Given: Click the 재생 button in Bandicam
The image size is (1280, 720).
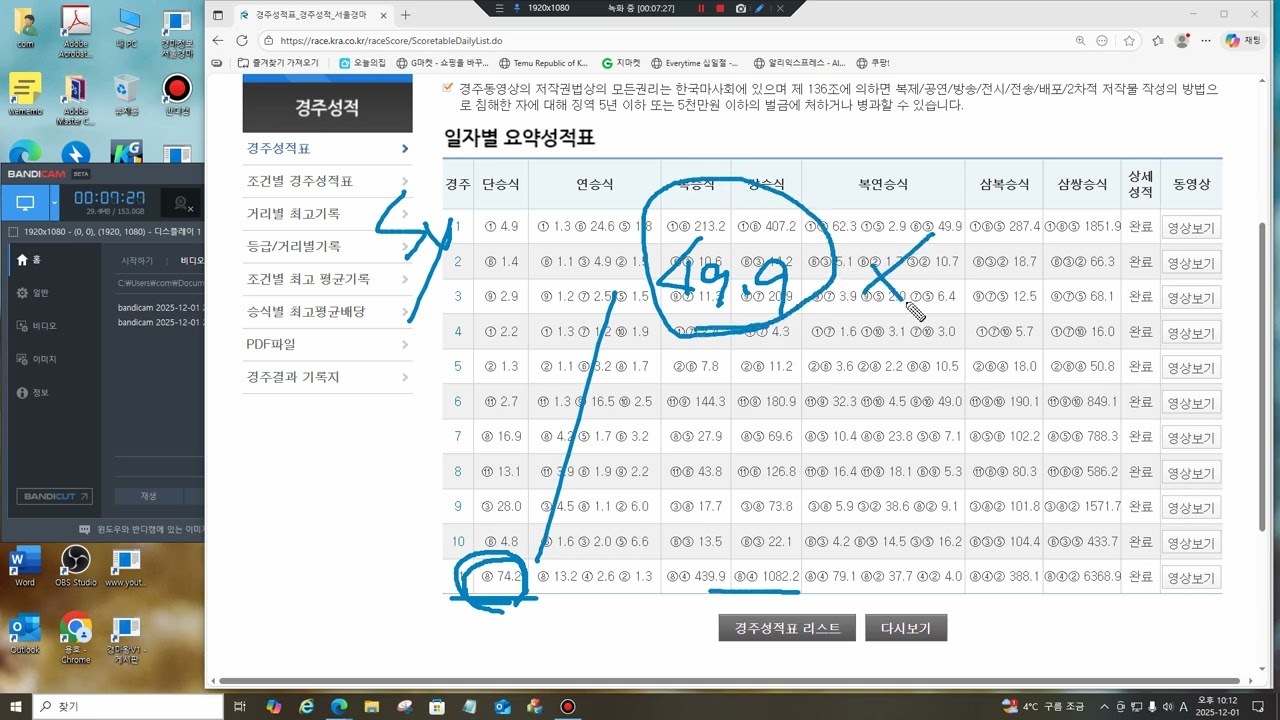Looking at the screenshot, I should tap(148, 496).
